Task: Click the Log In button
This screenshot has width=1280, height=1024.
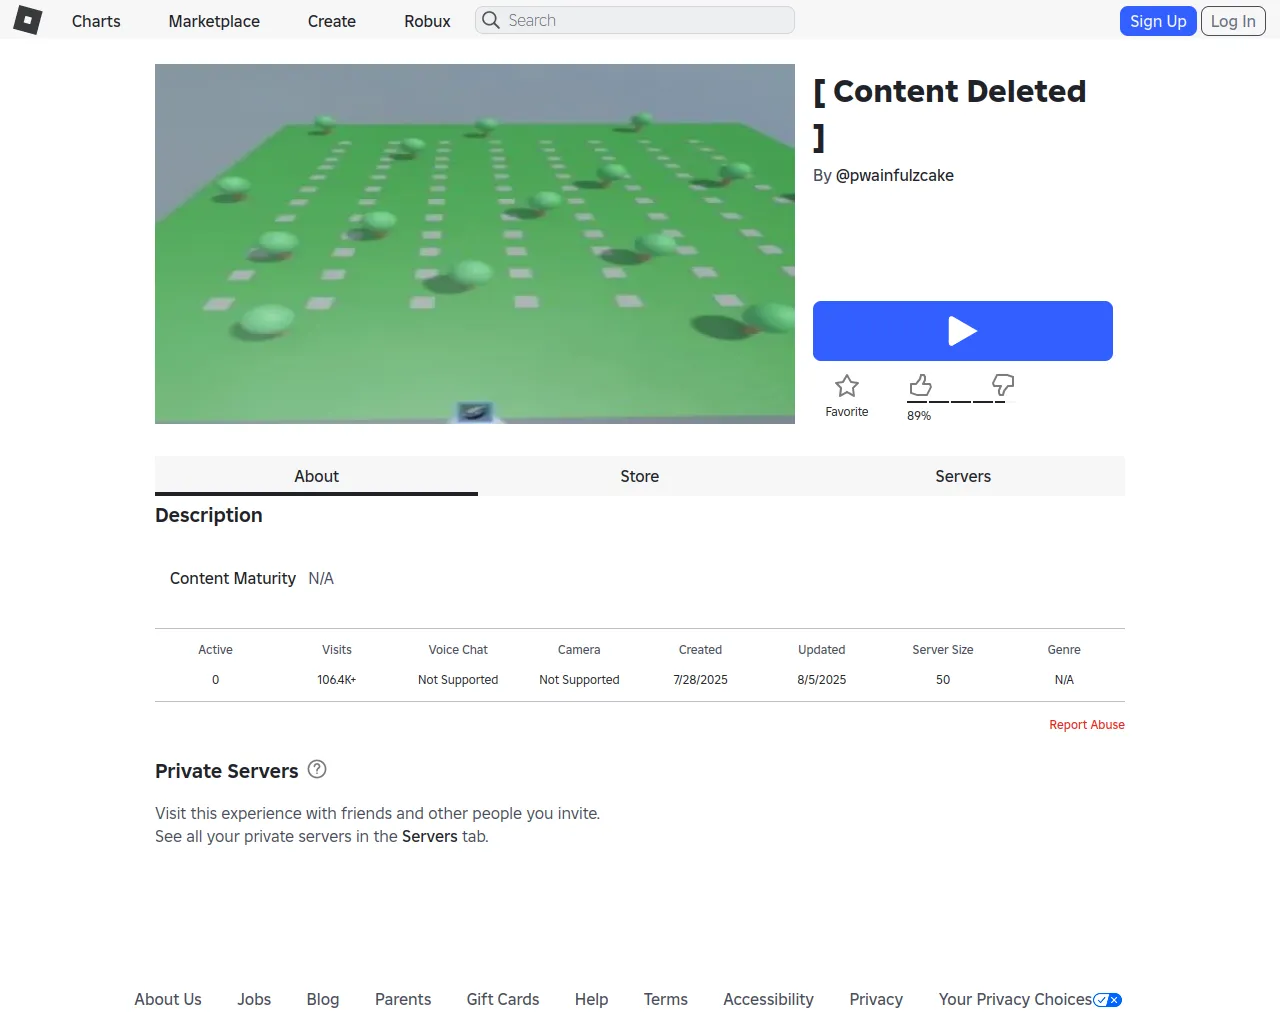Action: [1233, 21]
